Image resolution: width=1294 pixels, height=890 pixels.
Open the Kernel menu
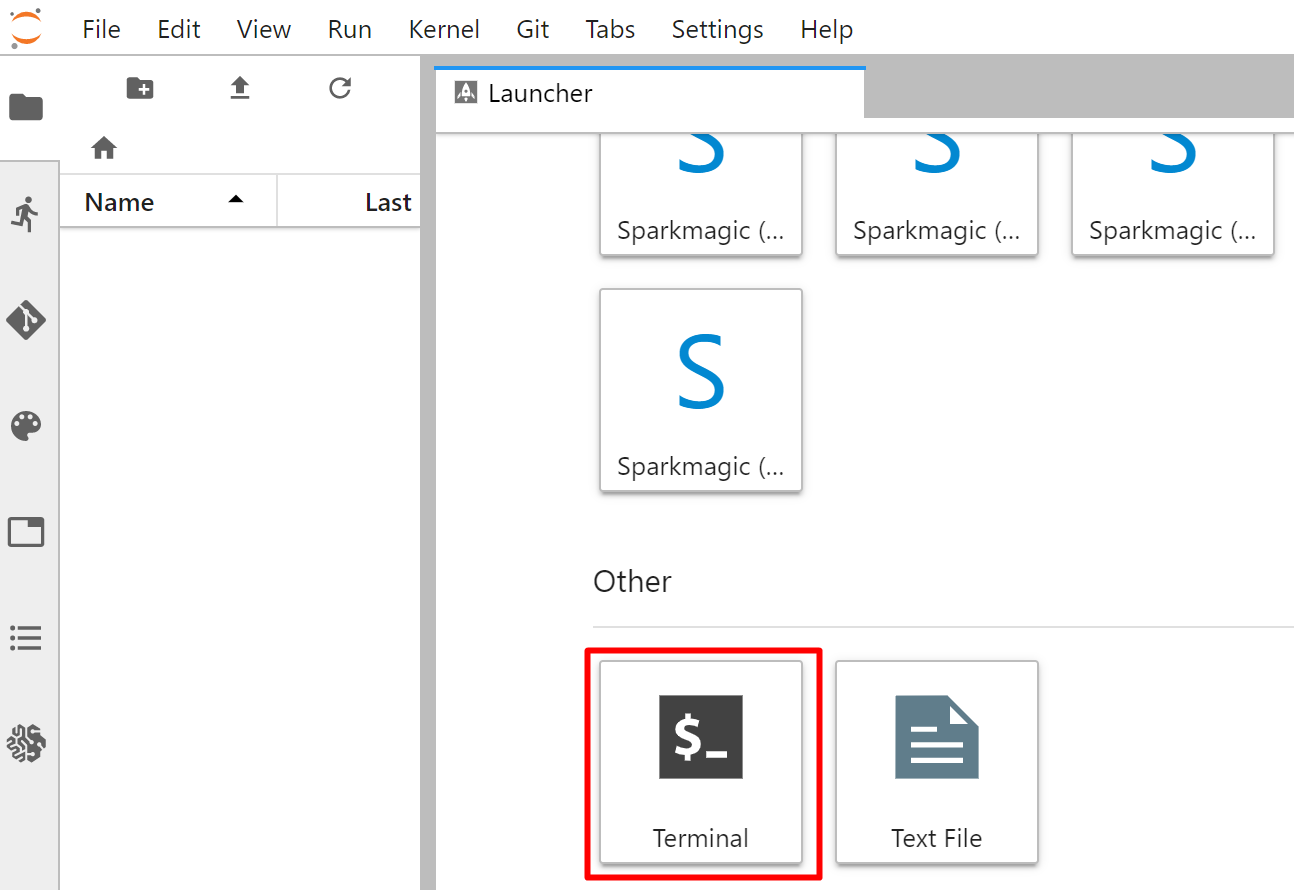pos(444,29)
